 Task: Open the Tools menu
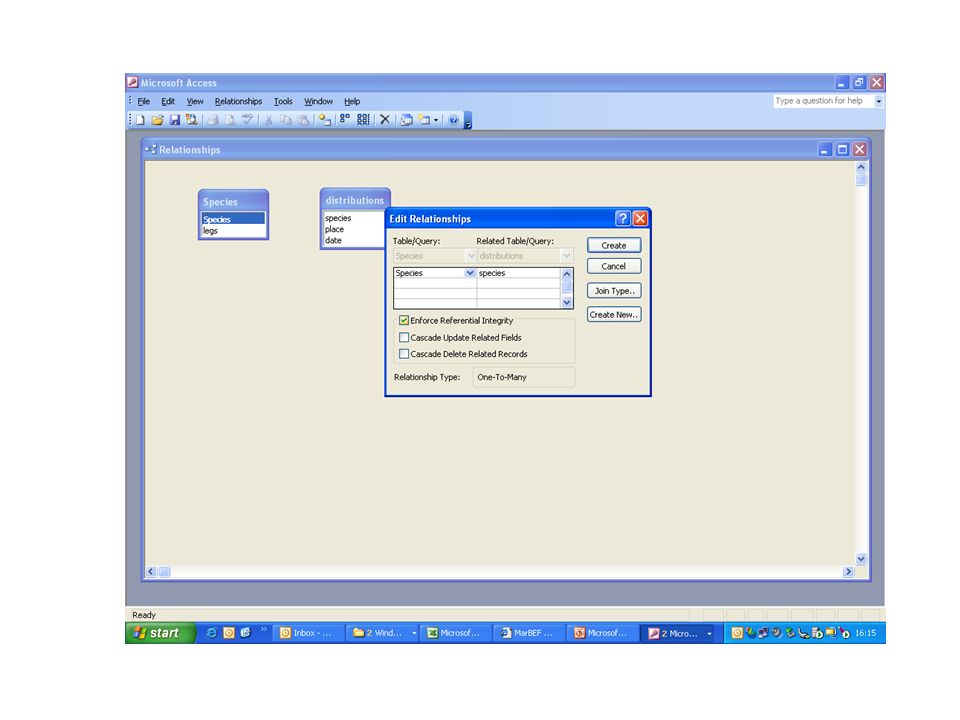pos(283,102)
